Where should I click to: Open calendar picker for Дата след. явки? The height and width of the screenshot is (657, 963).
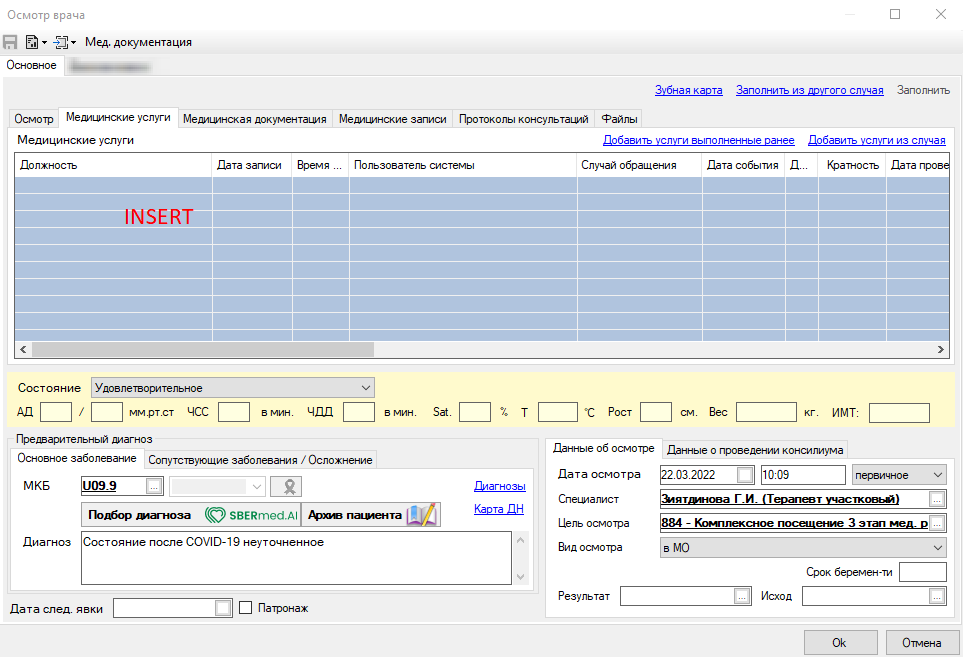(x=223, y=608)
